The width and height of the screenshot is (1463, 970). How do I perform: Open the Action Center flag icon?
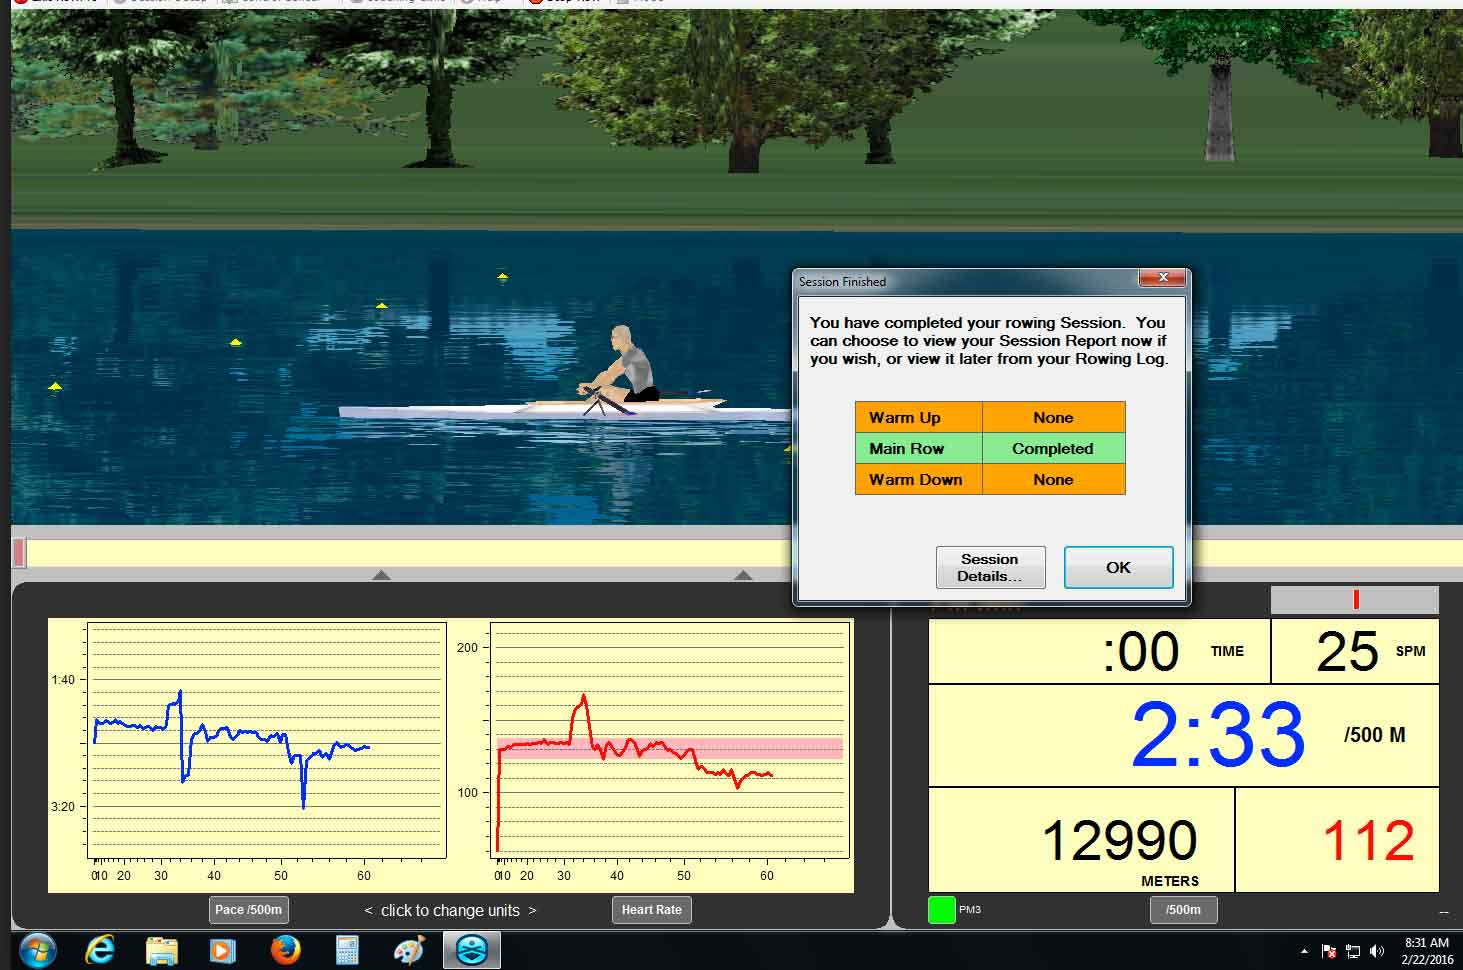coord(1329,951)
